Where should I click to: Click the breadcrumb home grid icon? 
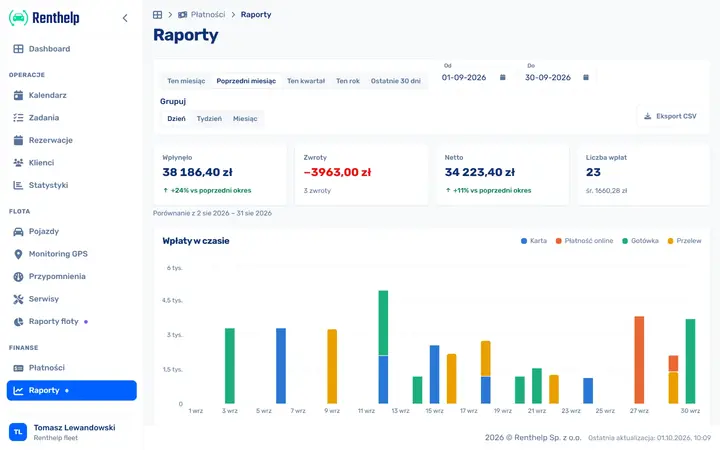click(x=158, y=15)
